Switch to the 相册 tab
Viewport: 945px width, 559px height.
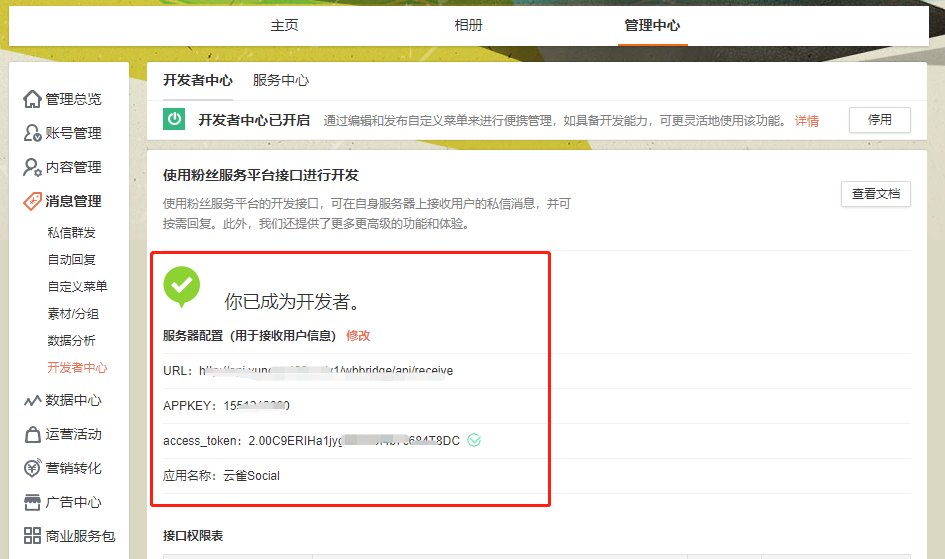pyautogui.click(x=468, y=25)
